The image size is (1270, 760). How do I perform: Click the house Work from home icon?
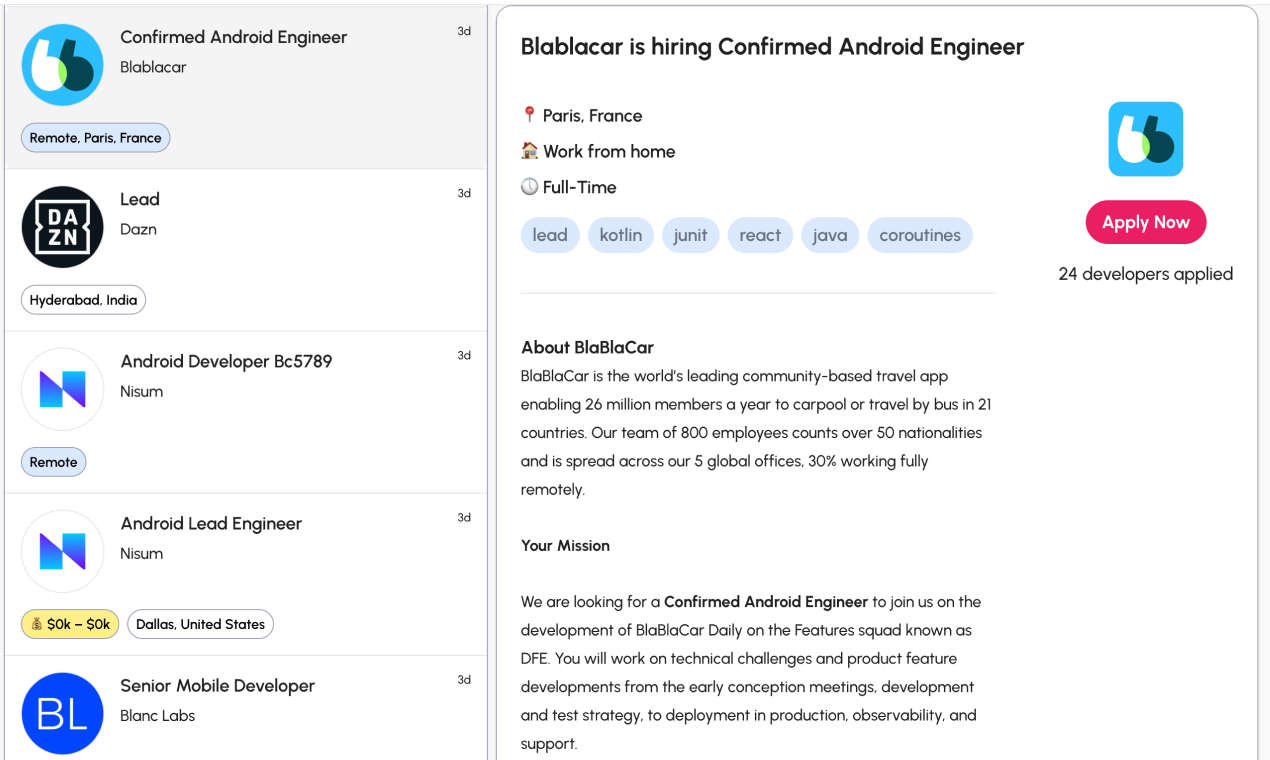(530, 151)
